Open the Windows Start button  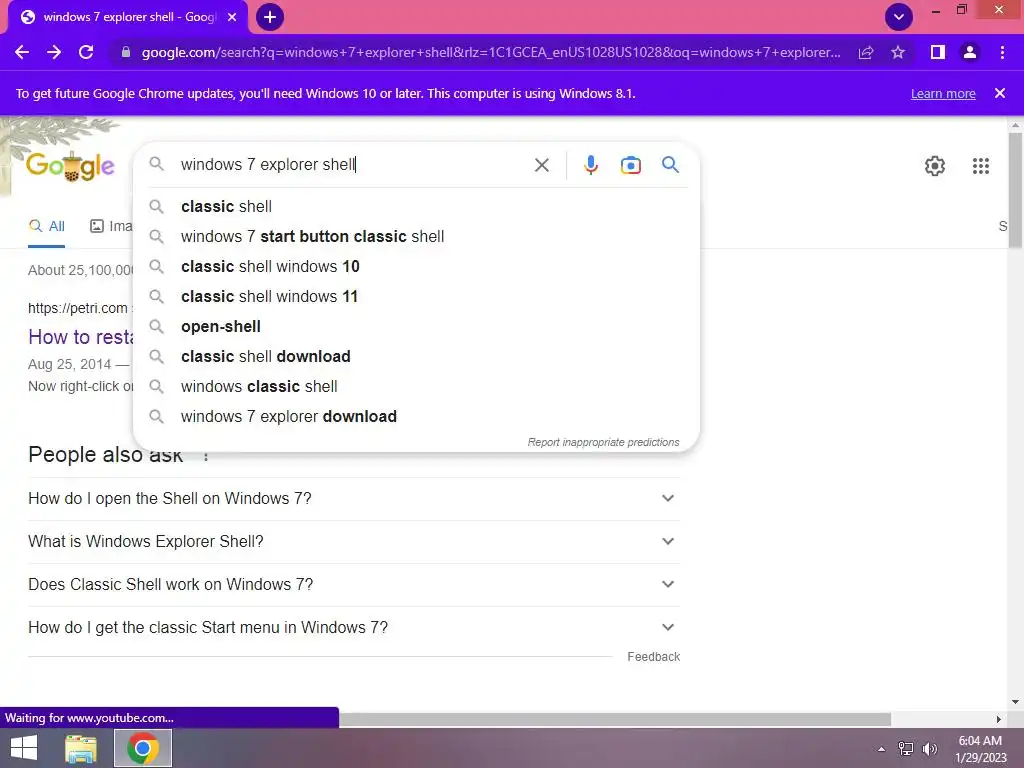[24, 748]
